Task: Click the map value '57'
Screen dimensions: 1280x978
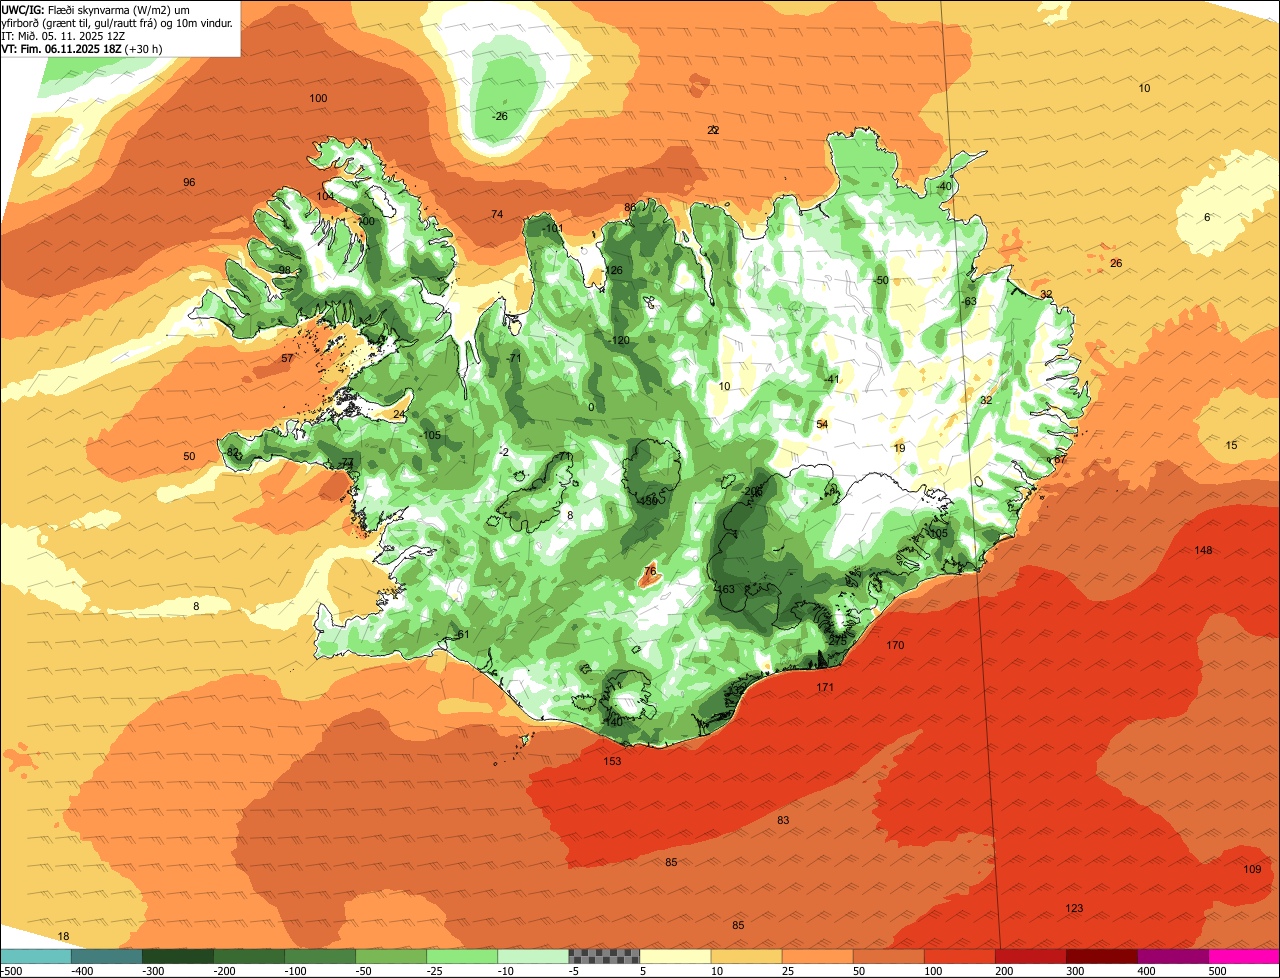Action: pos(287,358)
